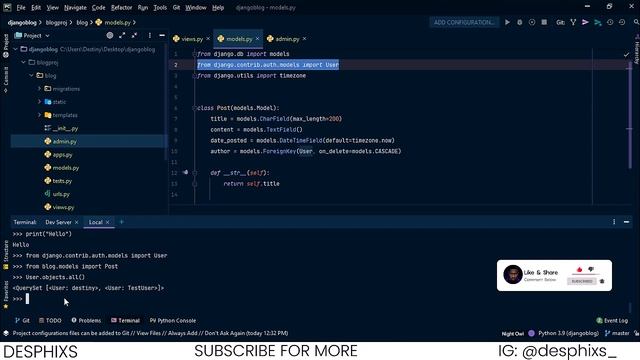The width and height of the screenshot is (640, 360).
Task: Open terminal panel options three-dot icon
Action: [x=614, y=222]
